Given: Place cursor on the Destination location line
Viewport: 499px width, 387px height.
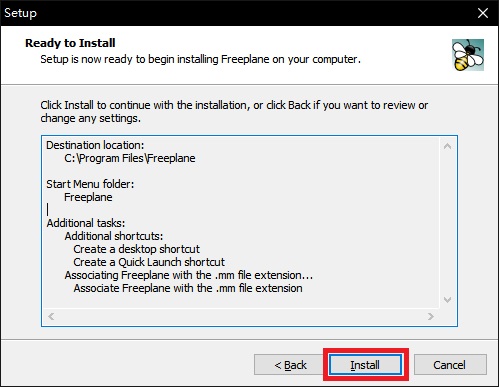Looking at the screenshot, I should coord(95,145).
